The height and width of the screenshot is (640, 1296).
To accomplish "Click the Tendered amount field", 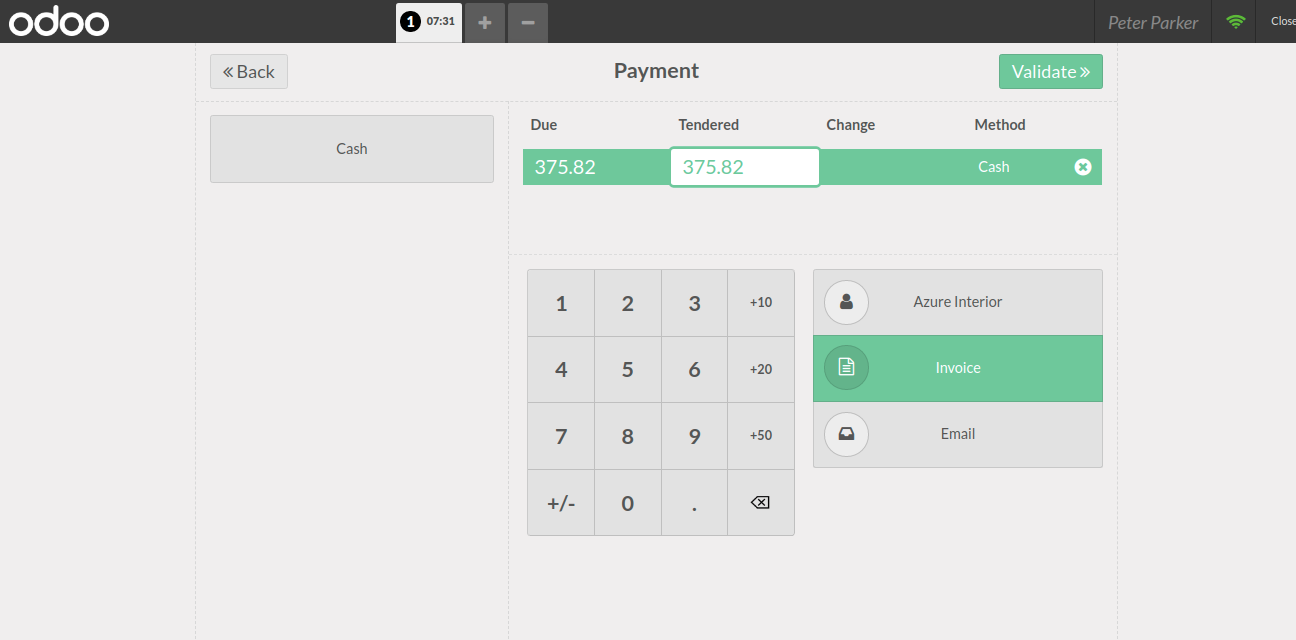I will click(x=744, y=167).
